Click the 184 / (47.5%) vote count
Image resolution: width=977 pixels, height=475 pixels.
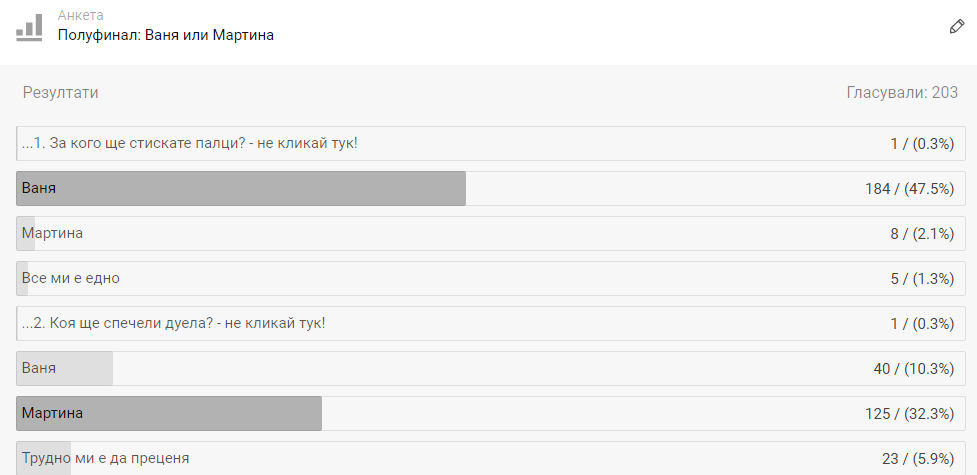910,189
